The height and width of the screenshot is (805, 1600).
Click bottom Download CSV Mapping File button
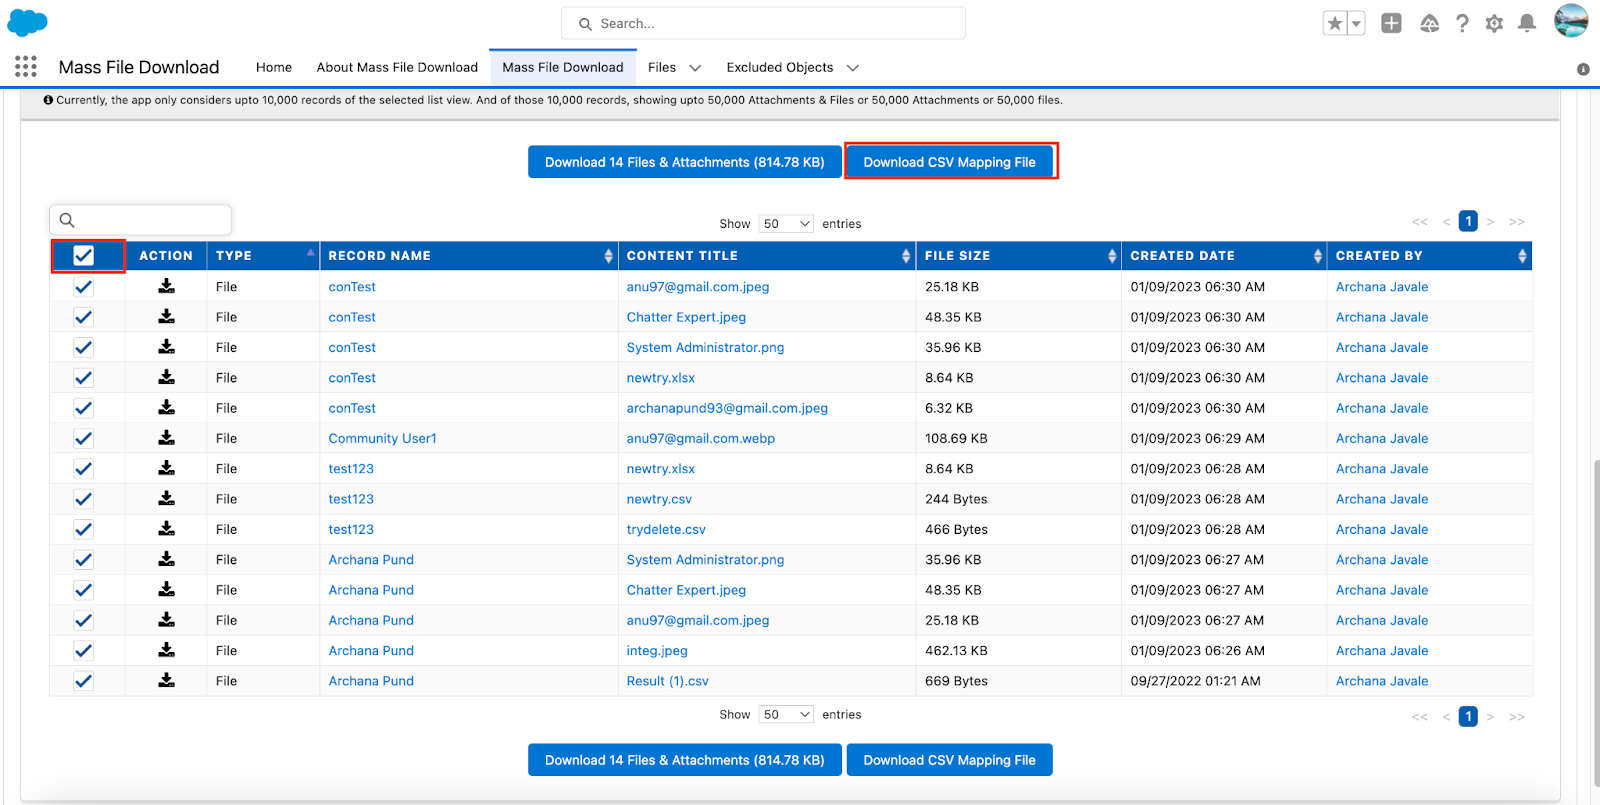(950, 760)
